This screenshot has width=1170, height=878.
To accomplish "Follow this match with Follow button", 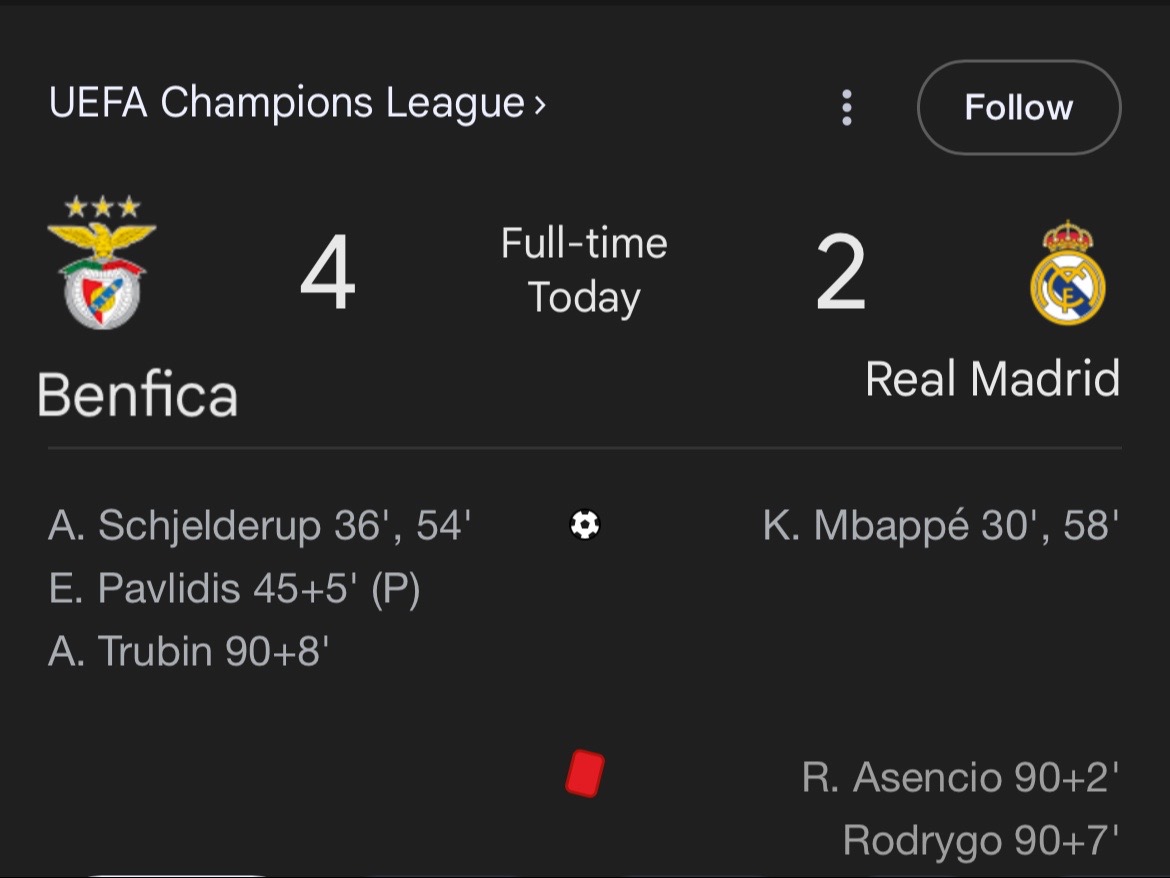I will pyautogui.click(x=1019, y=107).
